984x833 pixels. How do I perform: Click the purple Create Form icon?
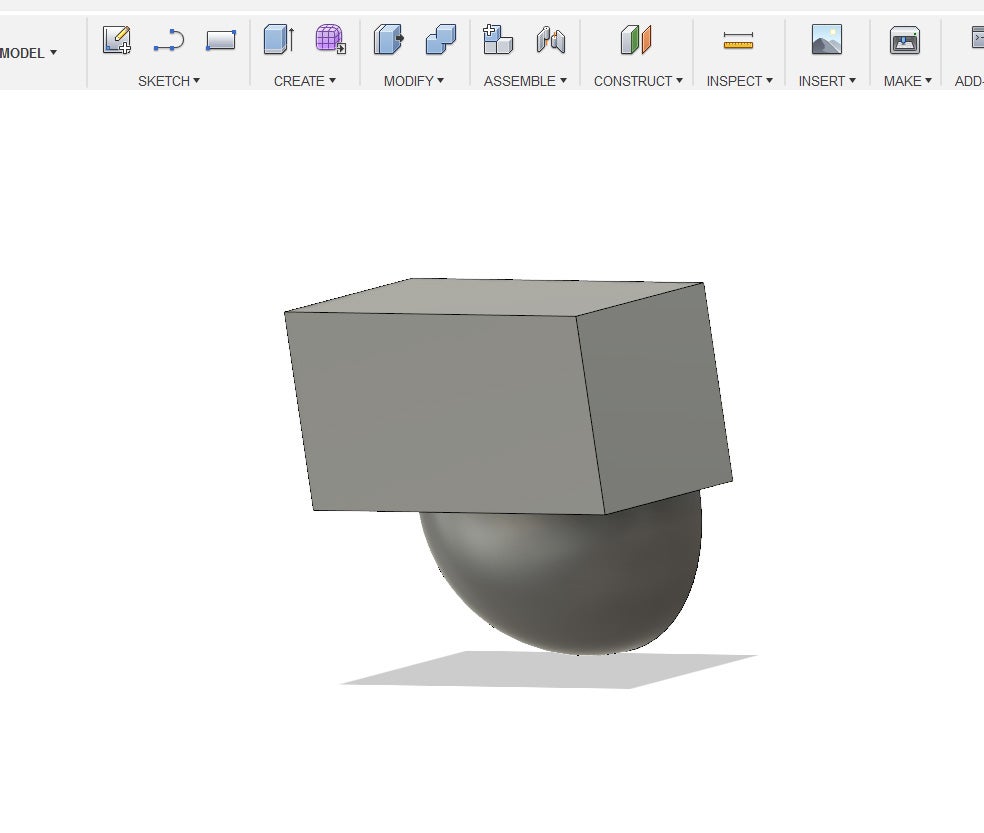[x=330, y=41]
